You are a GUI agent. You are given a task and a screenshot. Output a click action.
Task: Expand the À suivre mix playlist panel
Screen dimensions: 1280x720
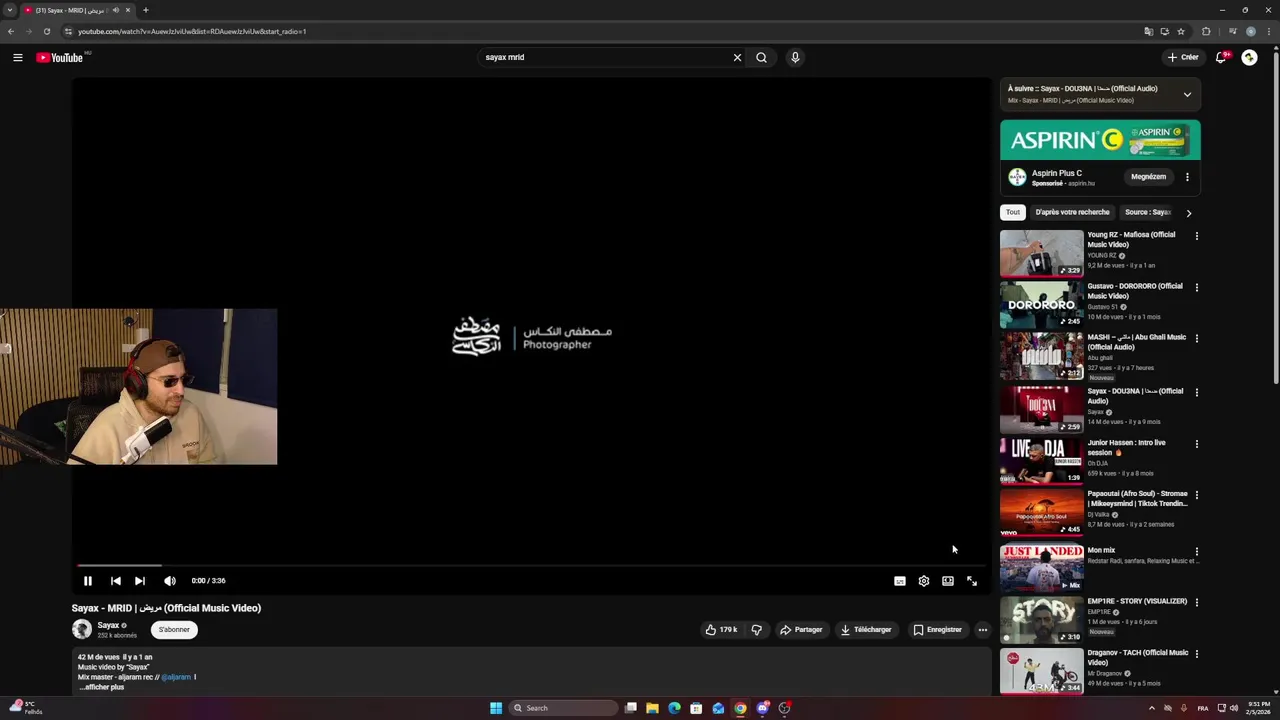[x=1187, y=95]
